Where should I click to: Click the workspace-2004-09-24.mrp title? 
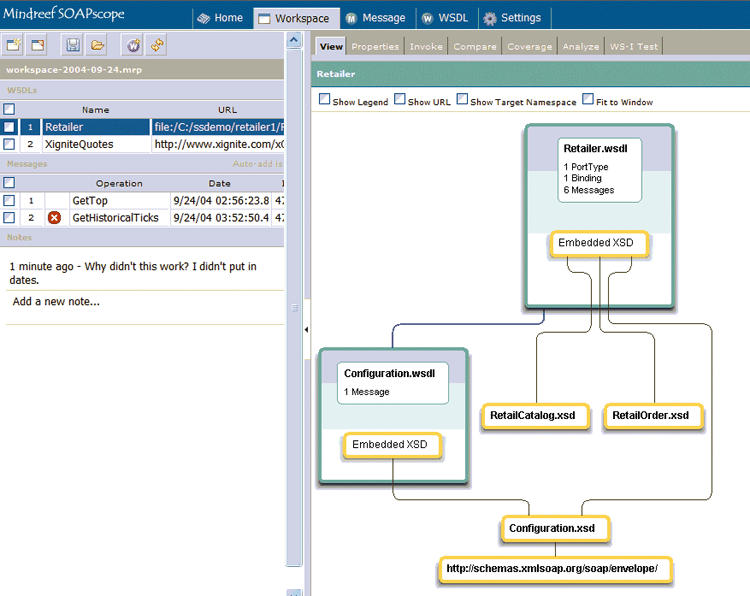point(74,70)
